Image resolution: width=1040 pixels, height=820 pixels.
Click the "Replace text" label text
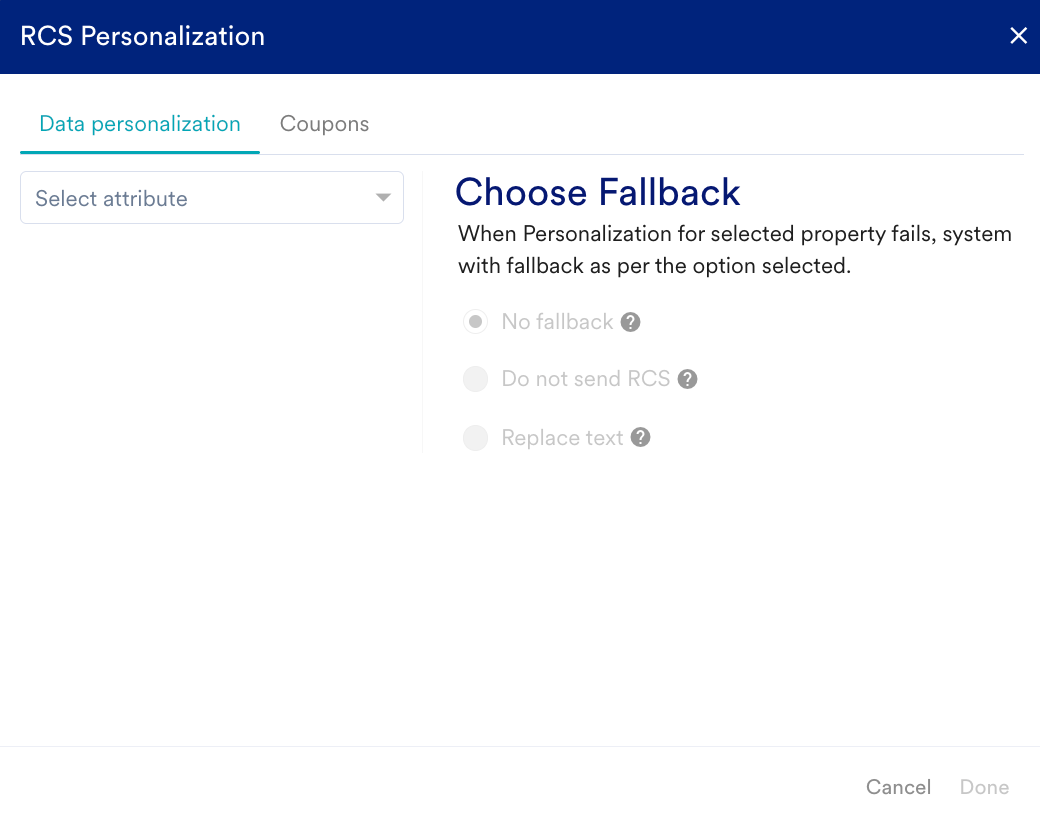(562, 438)
